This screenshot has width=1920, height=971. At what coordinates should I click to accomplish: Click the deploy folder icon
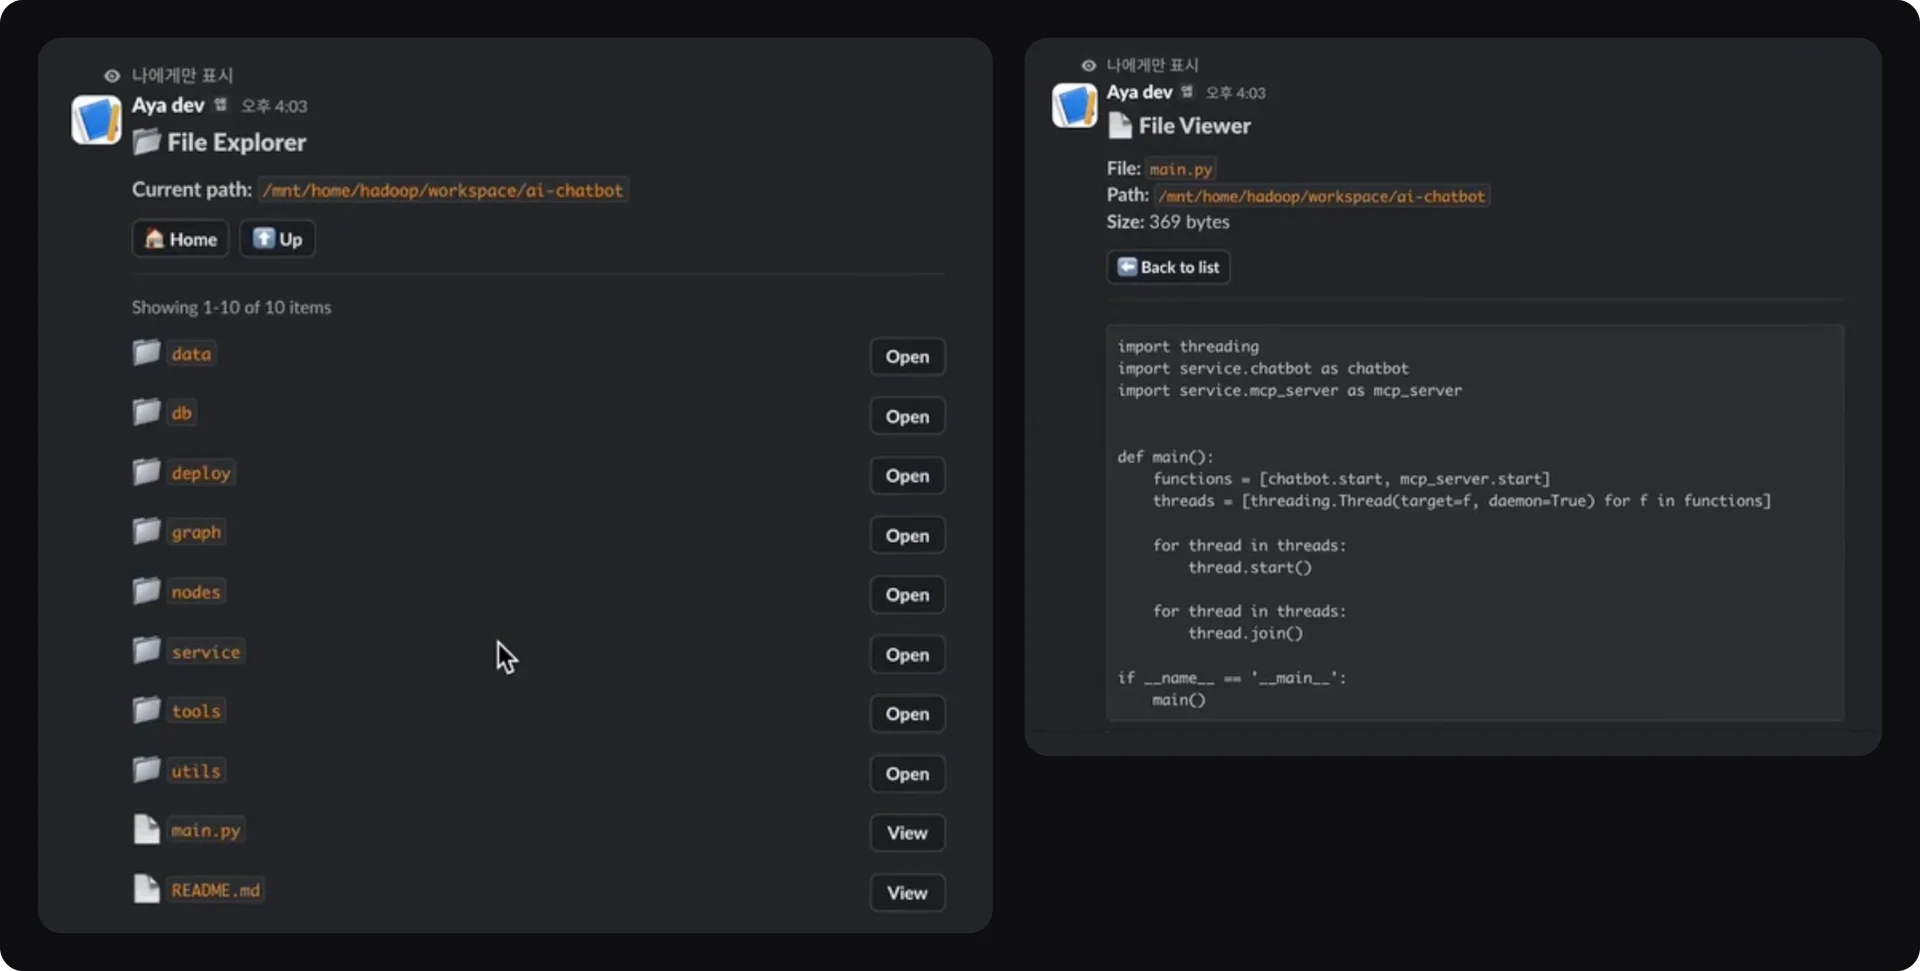click(x=147, y=472)
